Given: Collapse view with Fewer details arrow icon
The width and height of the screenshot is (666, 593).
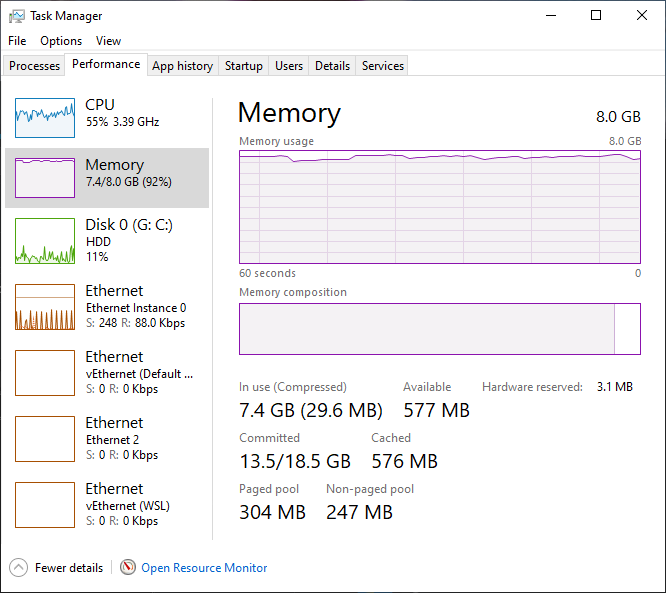Looking at the screenshot, I should (x=18, y=568).
